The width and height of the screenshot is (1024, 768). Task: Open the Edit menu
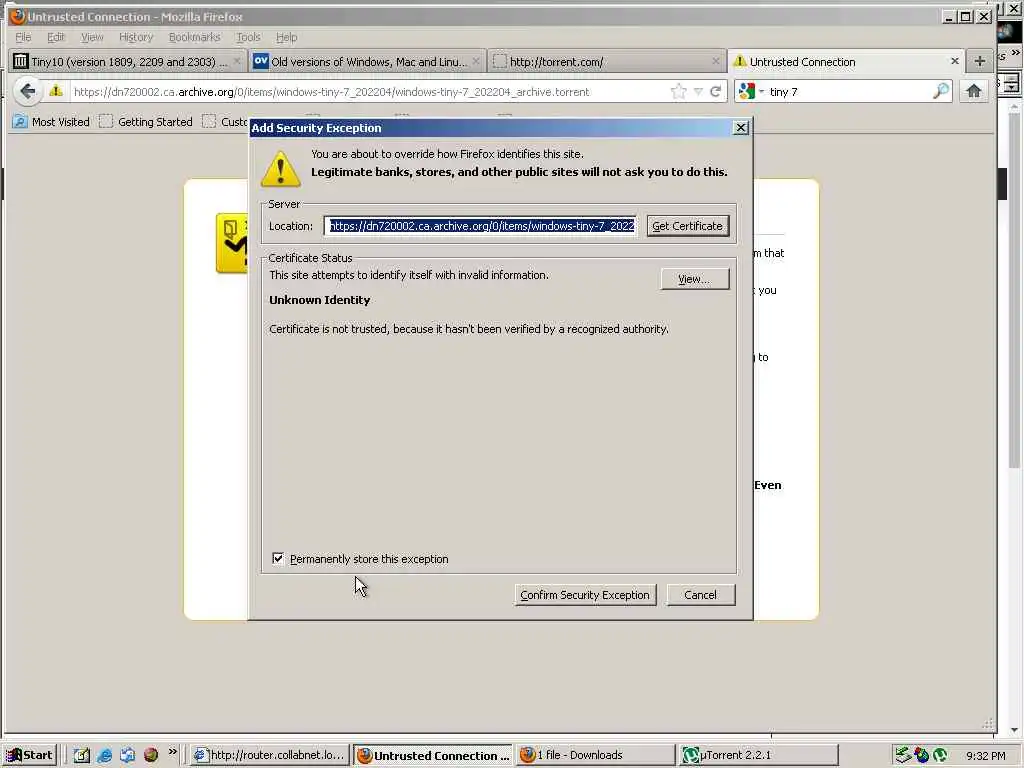(56, 37)
